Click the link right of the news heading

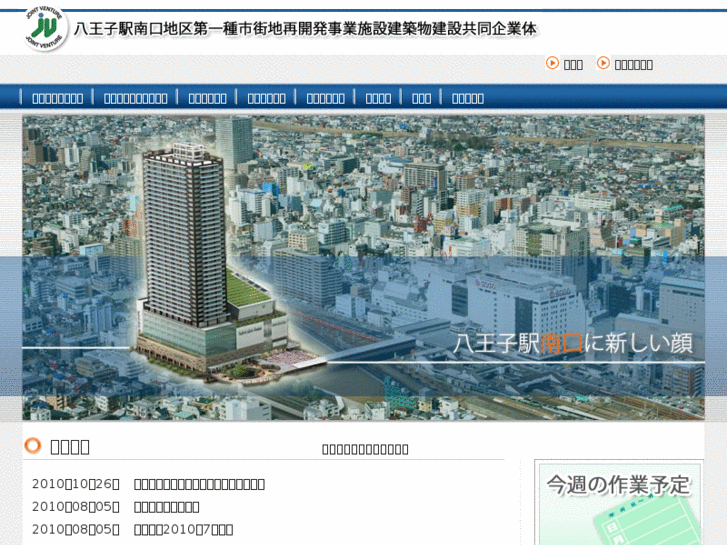[x=365, y=449]
